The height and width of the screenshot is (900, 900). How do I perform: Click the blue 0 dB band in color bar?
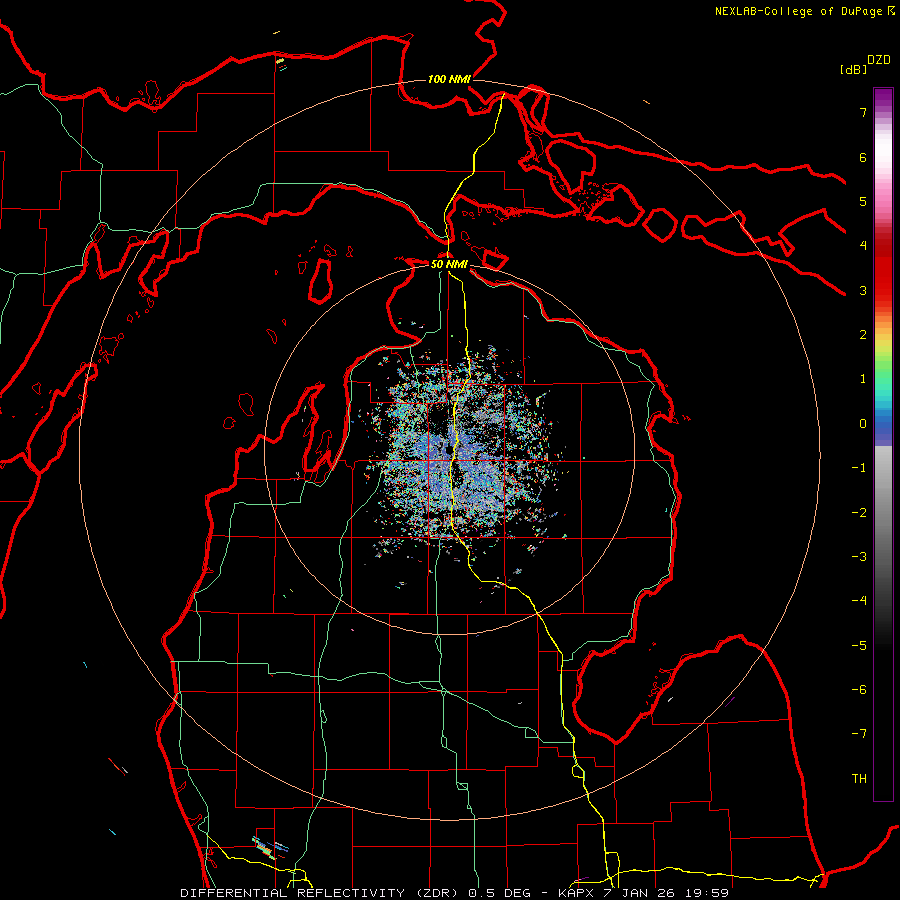883,426
